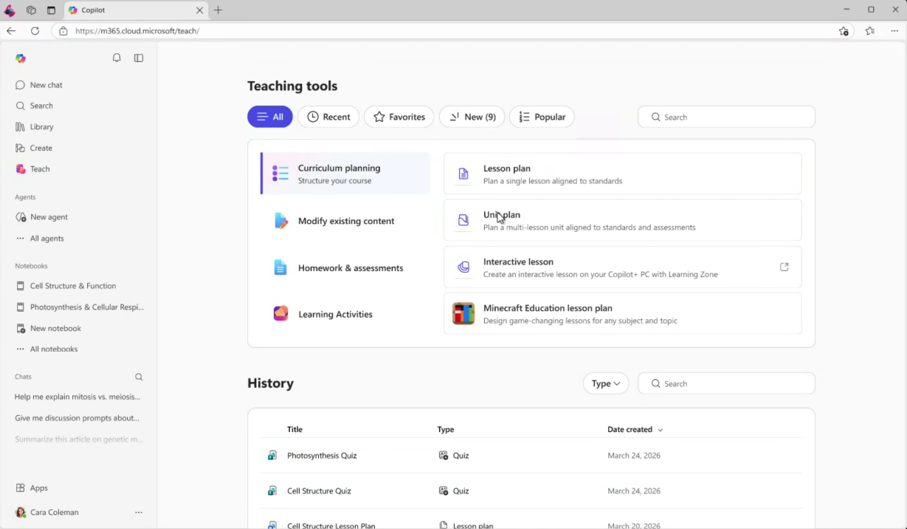Select the All filter tab
This screenshot has height=529, width=907.
[270, 117]
